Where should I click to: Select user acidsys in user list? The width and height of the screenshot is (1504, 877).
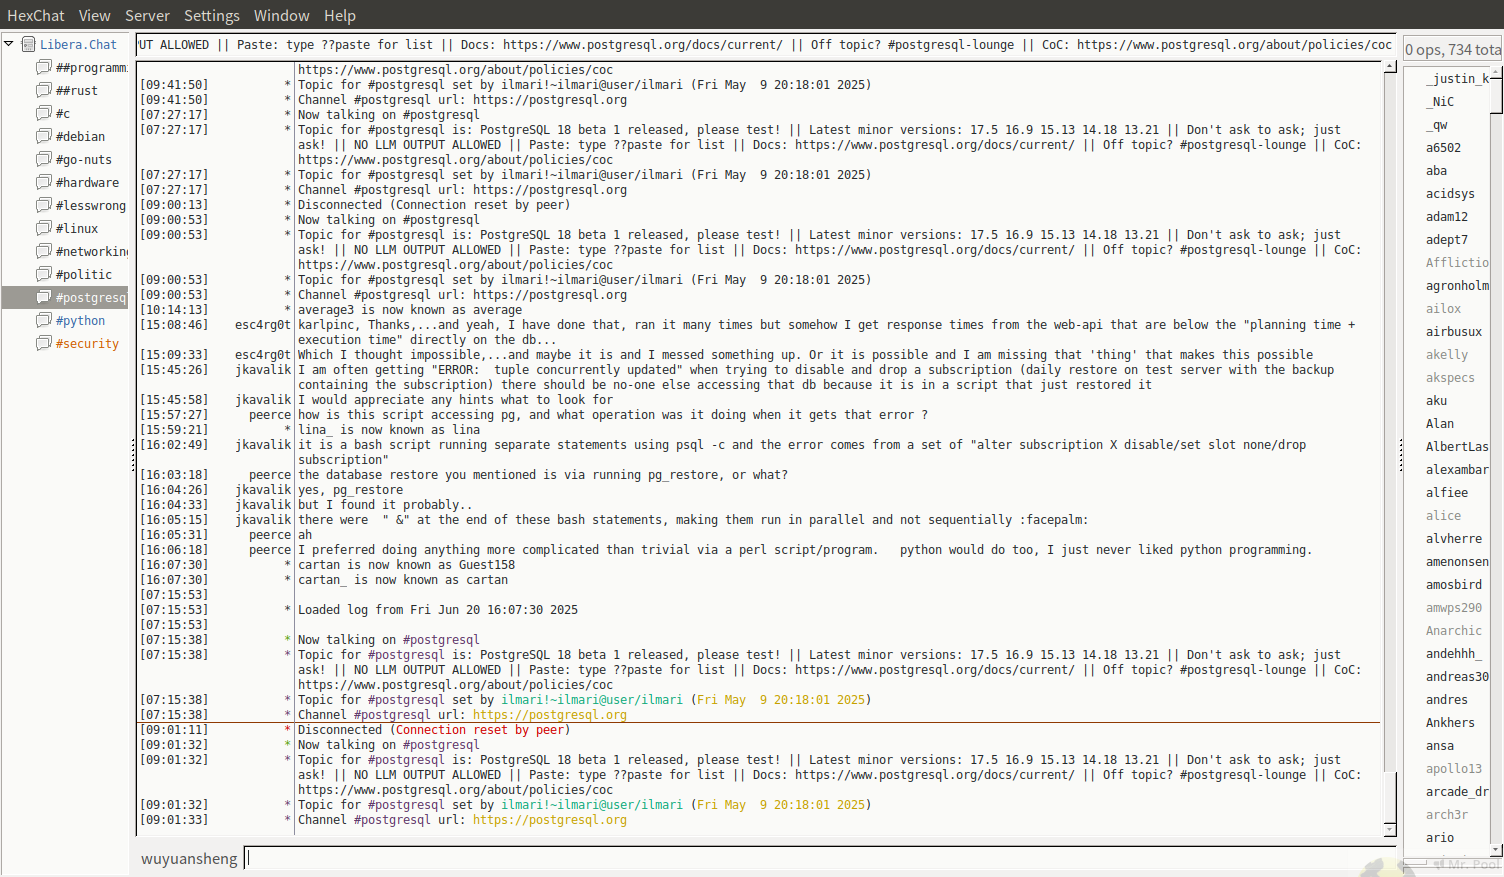(x=1449, y=194)
